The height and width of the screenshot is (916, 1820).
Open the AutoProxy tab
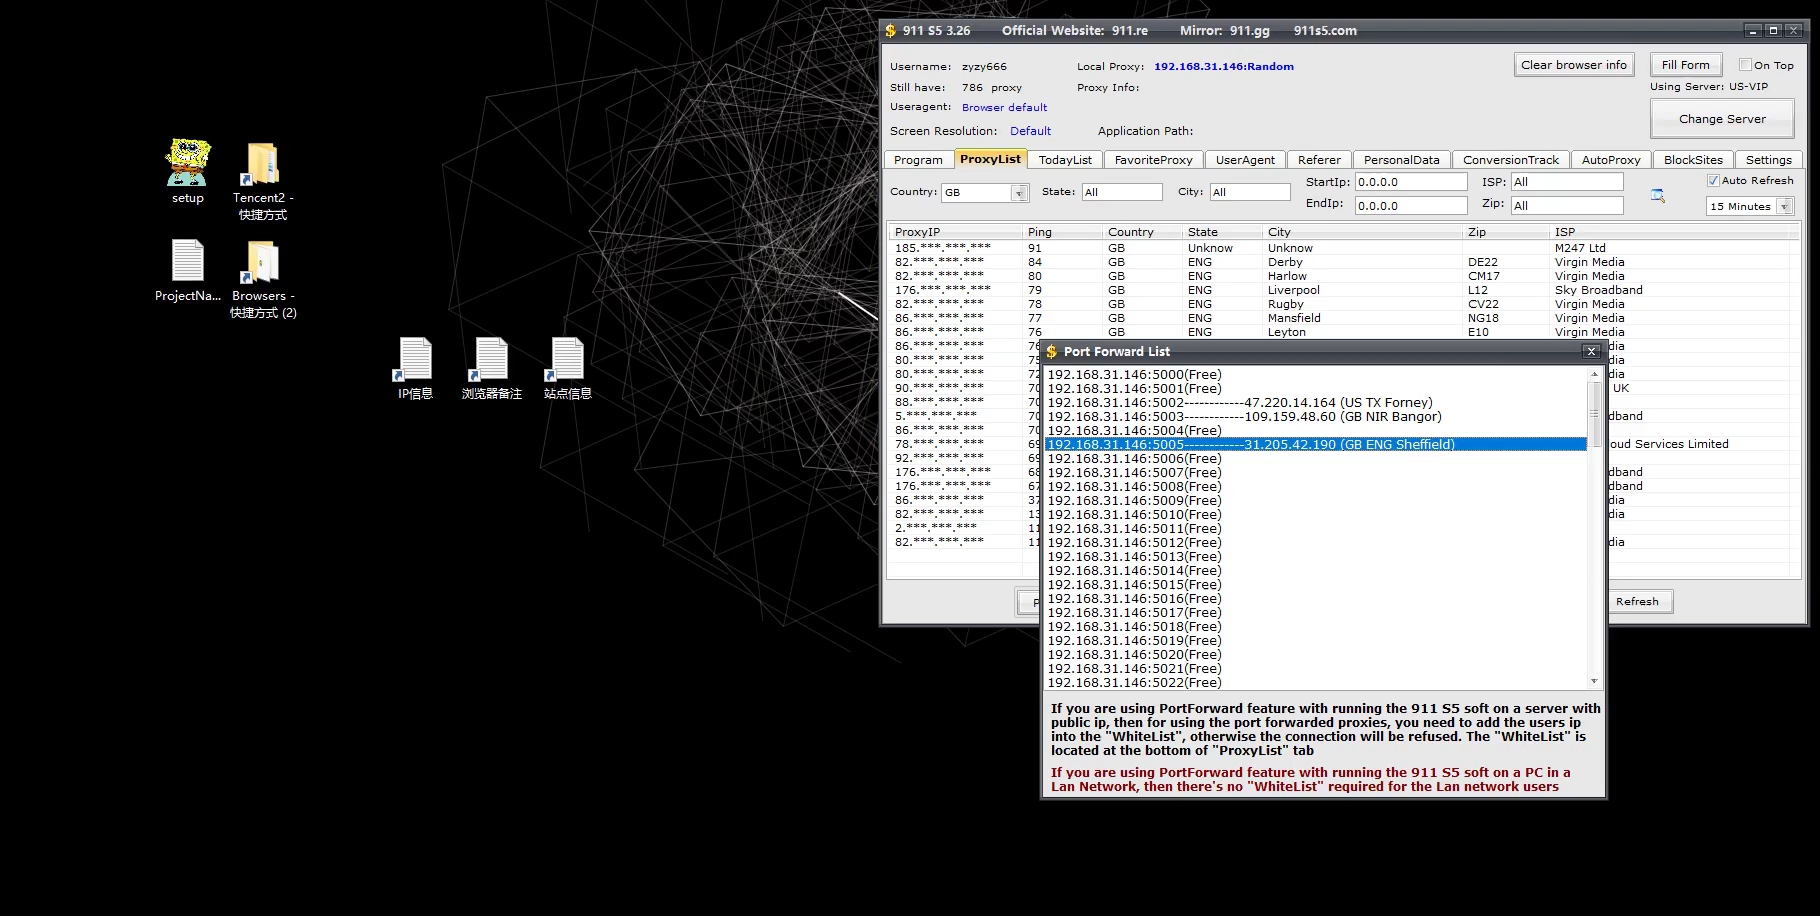[x=1611, y=160]
